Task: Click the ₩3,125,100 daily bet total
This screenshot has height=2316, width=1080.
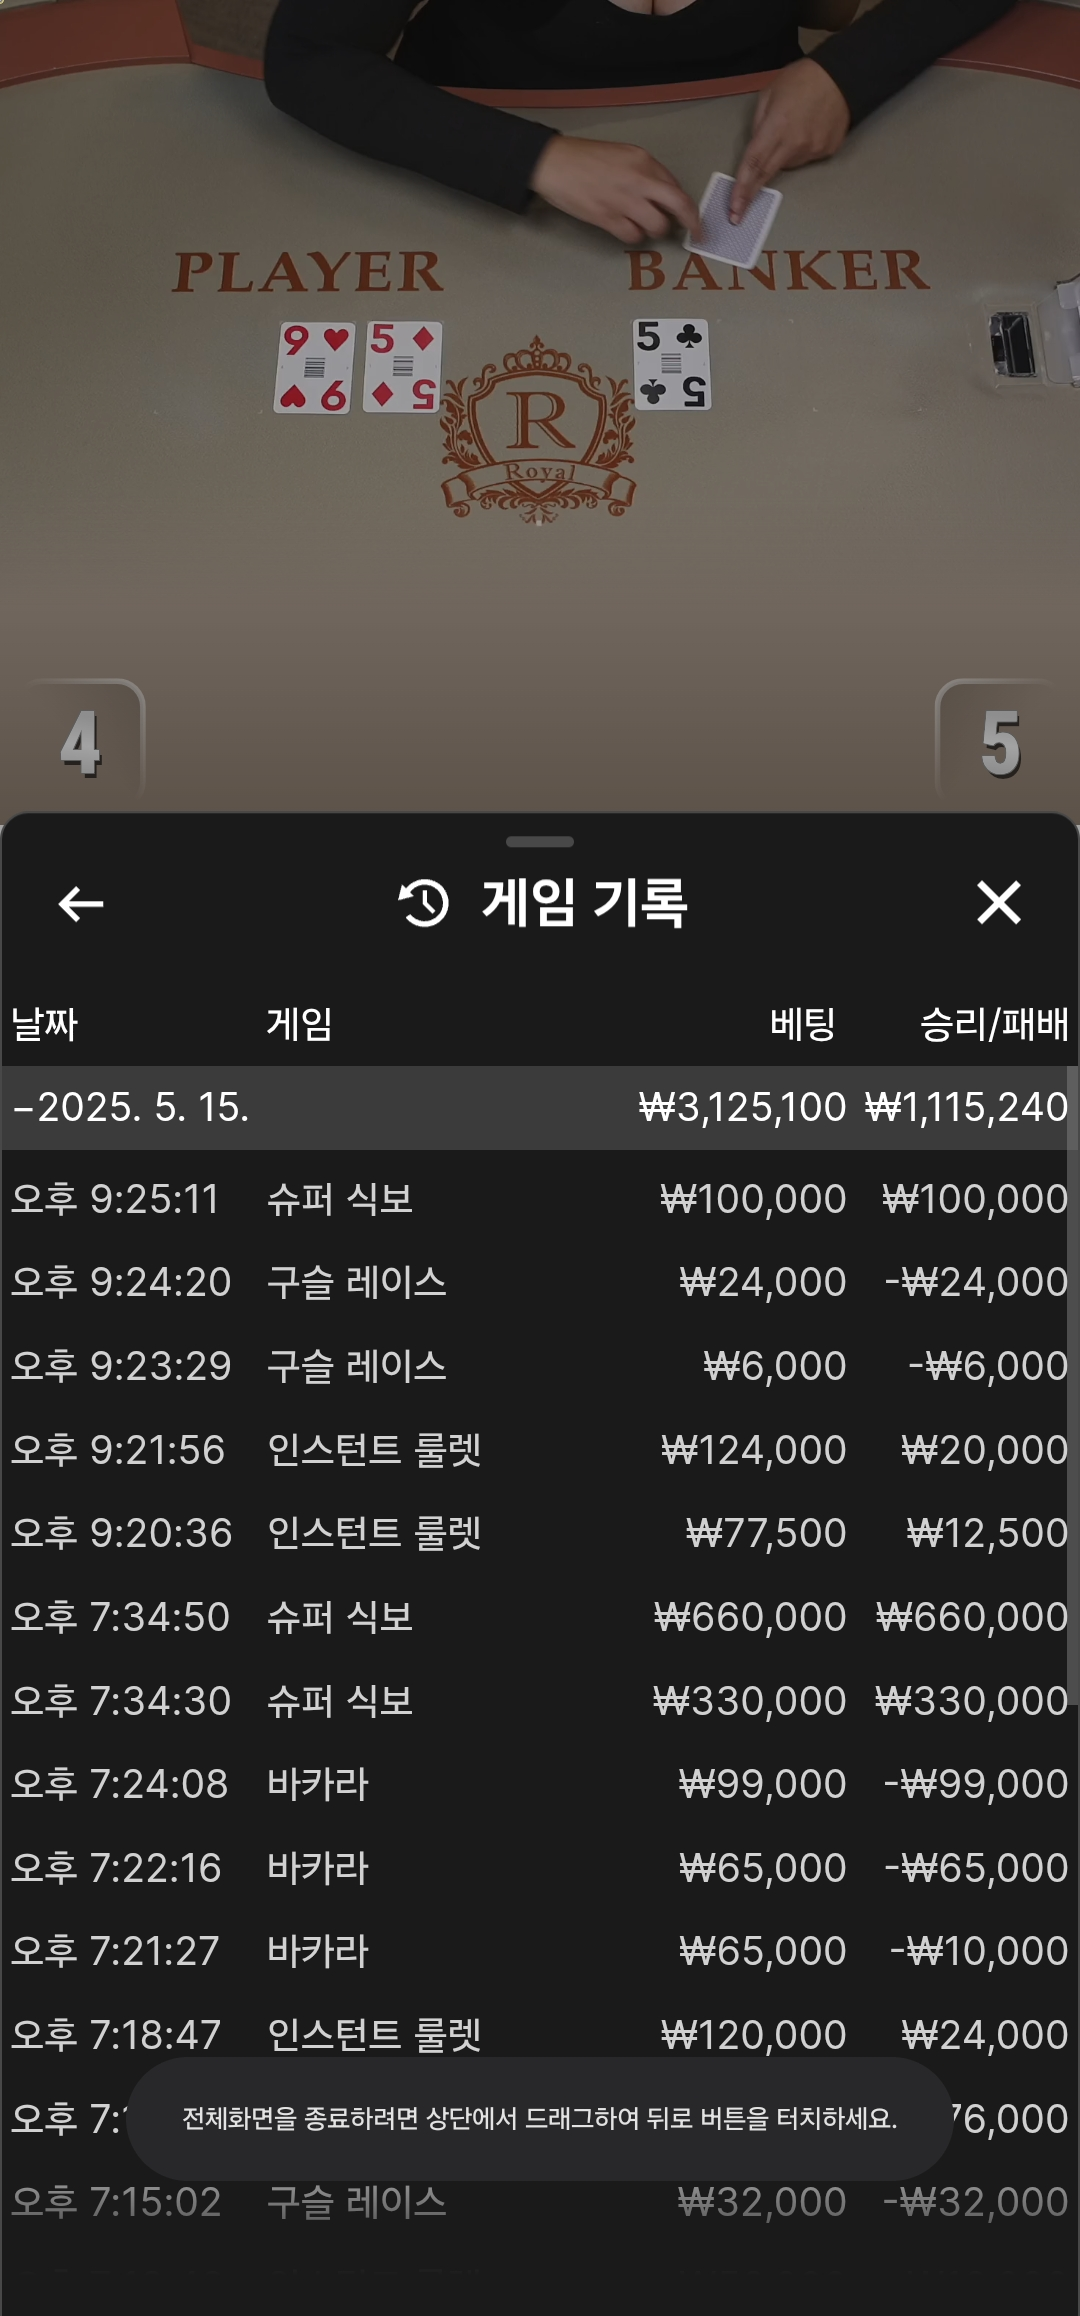Action: [x=742, y=1107]
